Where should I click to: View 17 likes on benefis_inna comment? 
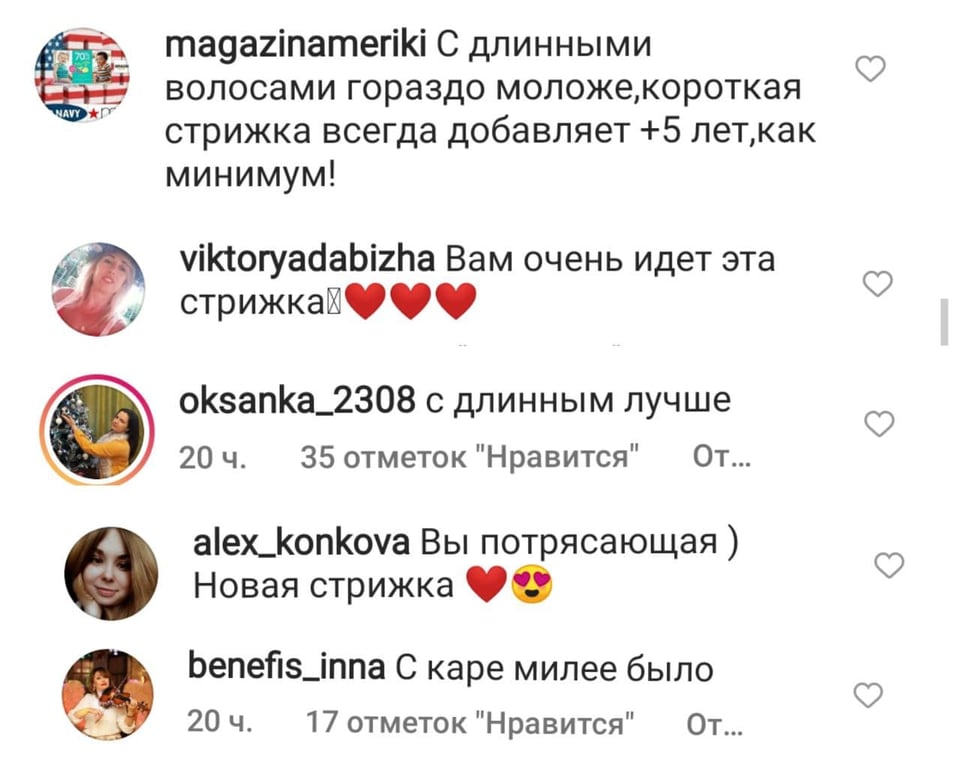(470, 722)
